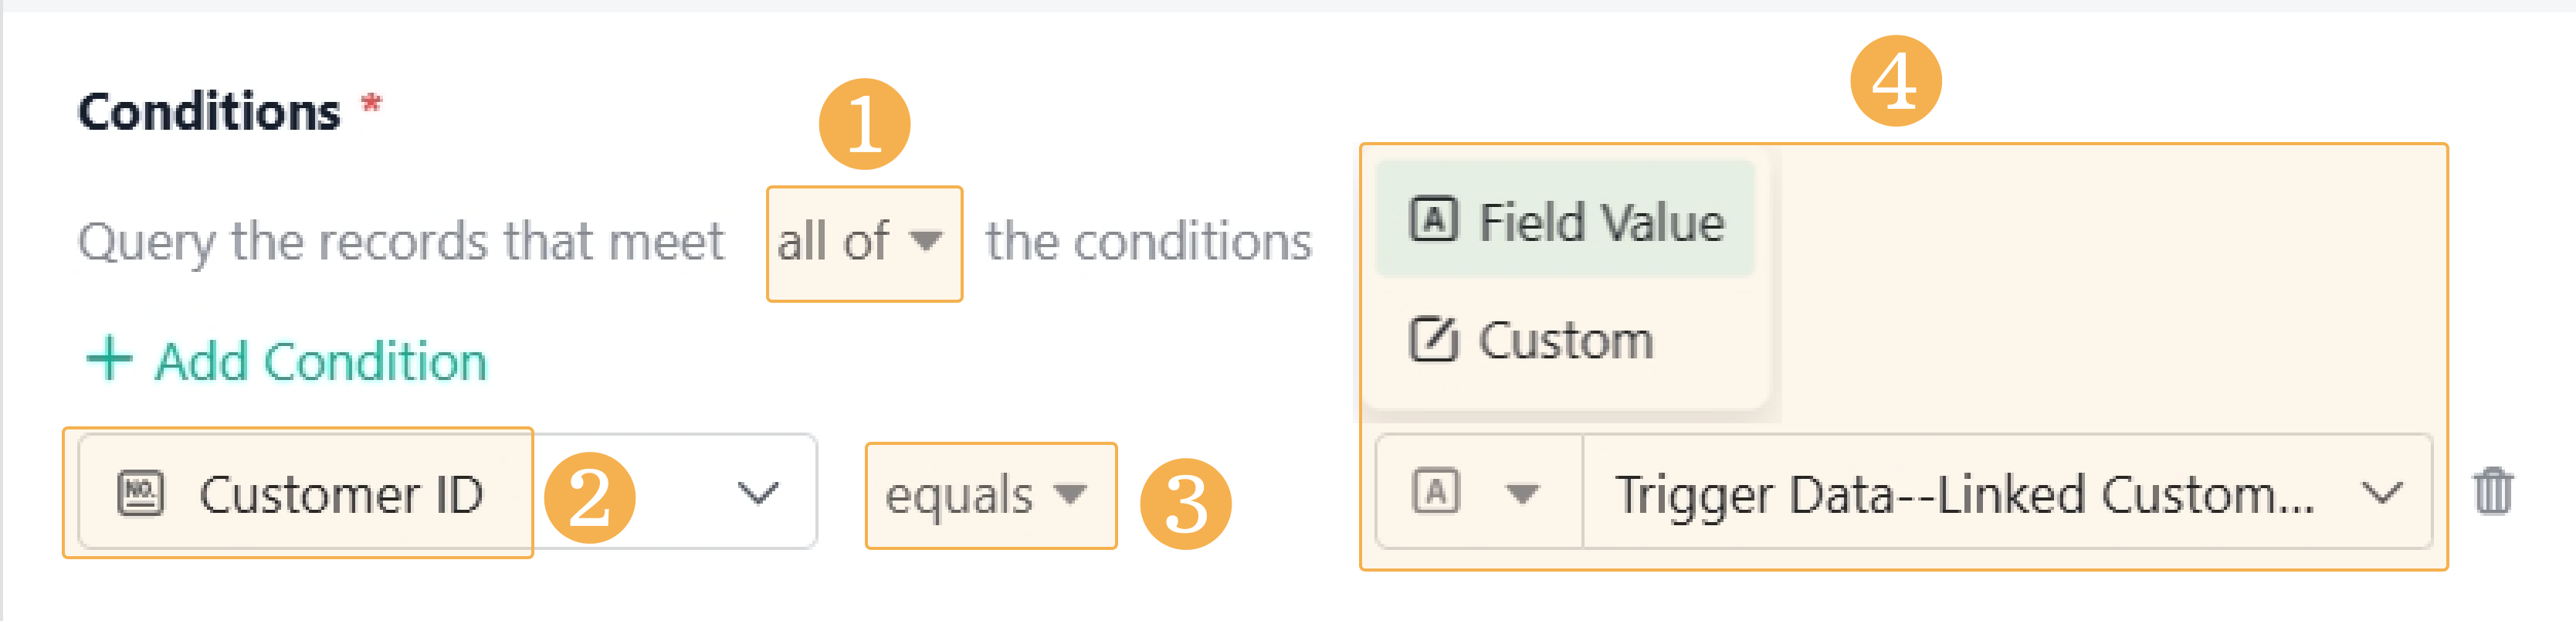This screenshot has width=2576, height=621.
Task: Click the Trigger Data--Linked Custom value text
Action: coord(1964,494)
